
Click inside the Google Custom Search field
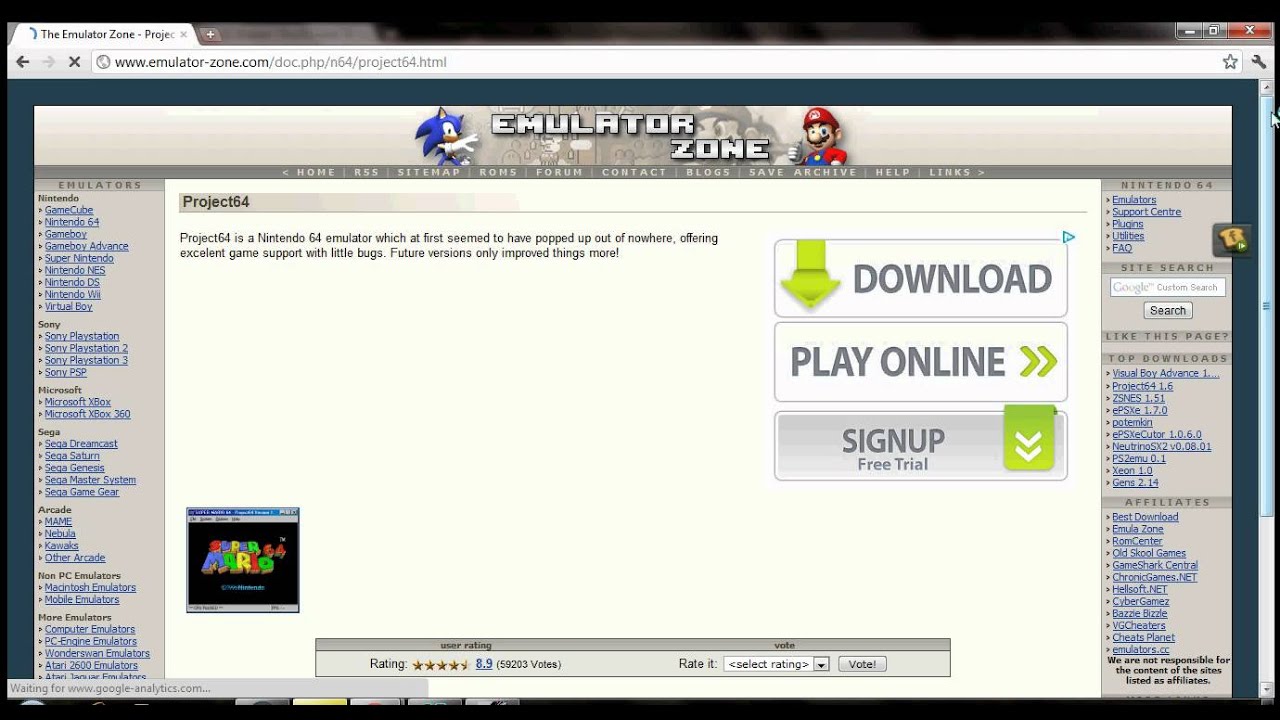click(x=1167, y=287)
